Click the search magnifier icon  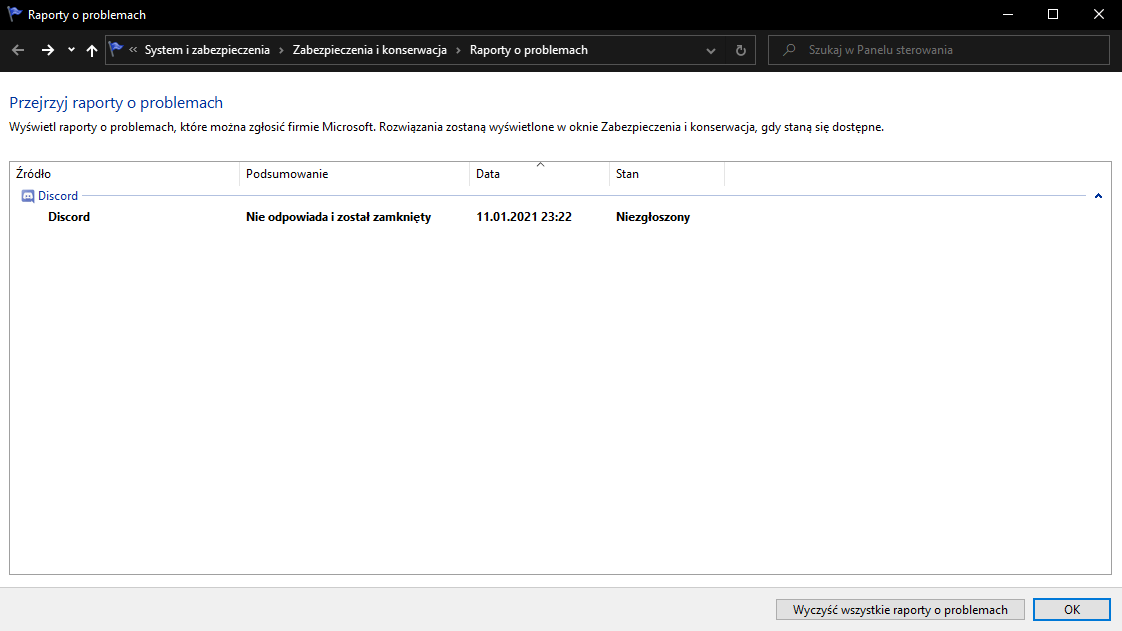click(790, 50)
